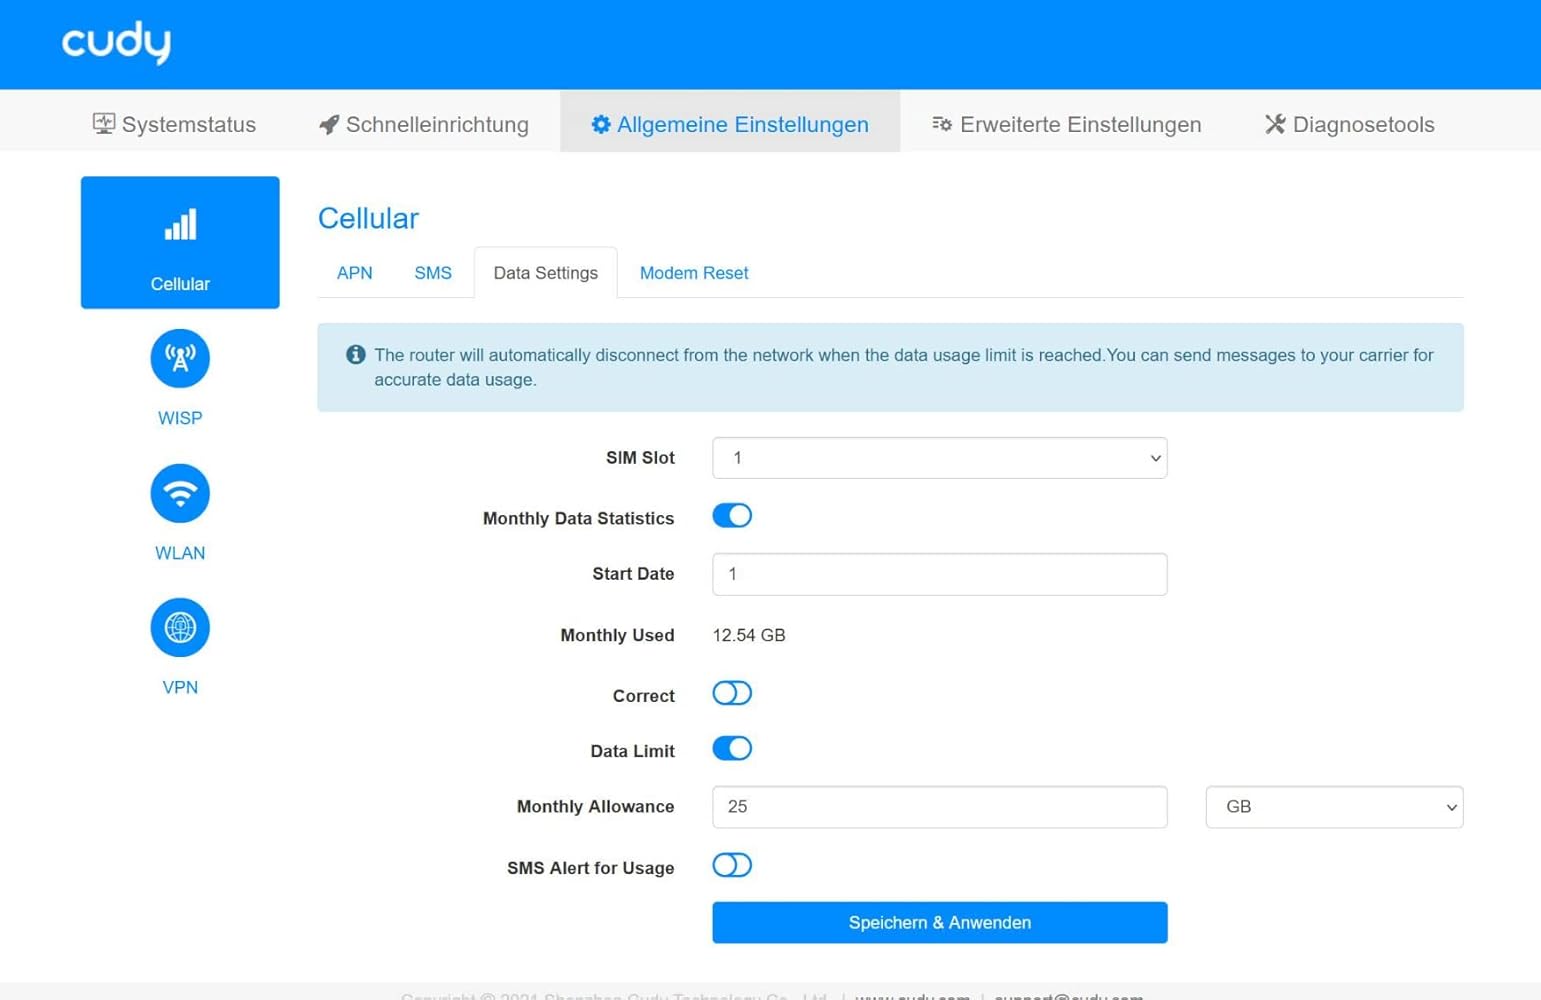Click Speichern & Anwenden button

point(939,923)
